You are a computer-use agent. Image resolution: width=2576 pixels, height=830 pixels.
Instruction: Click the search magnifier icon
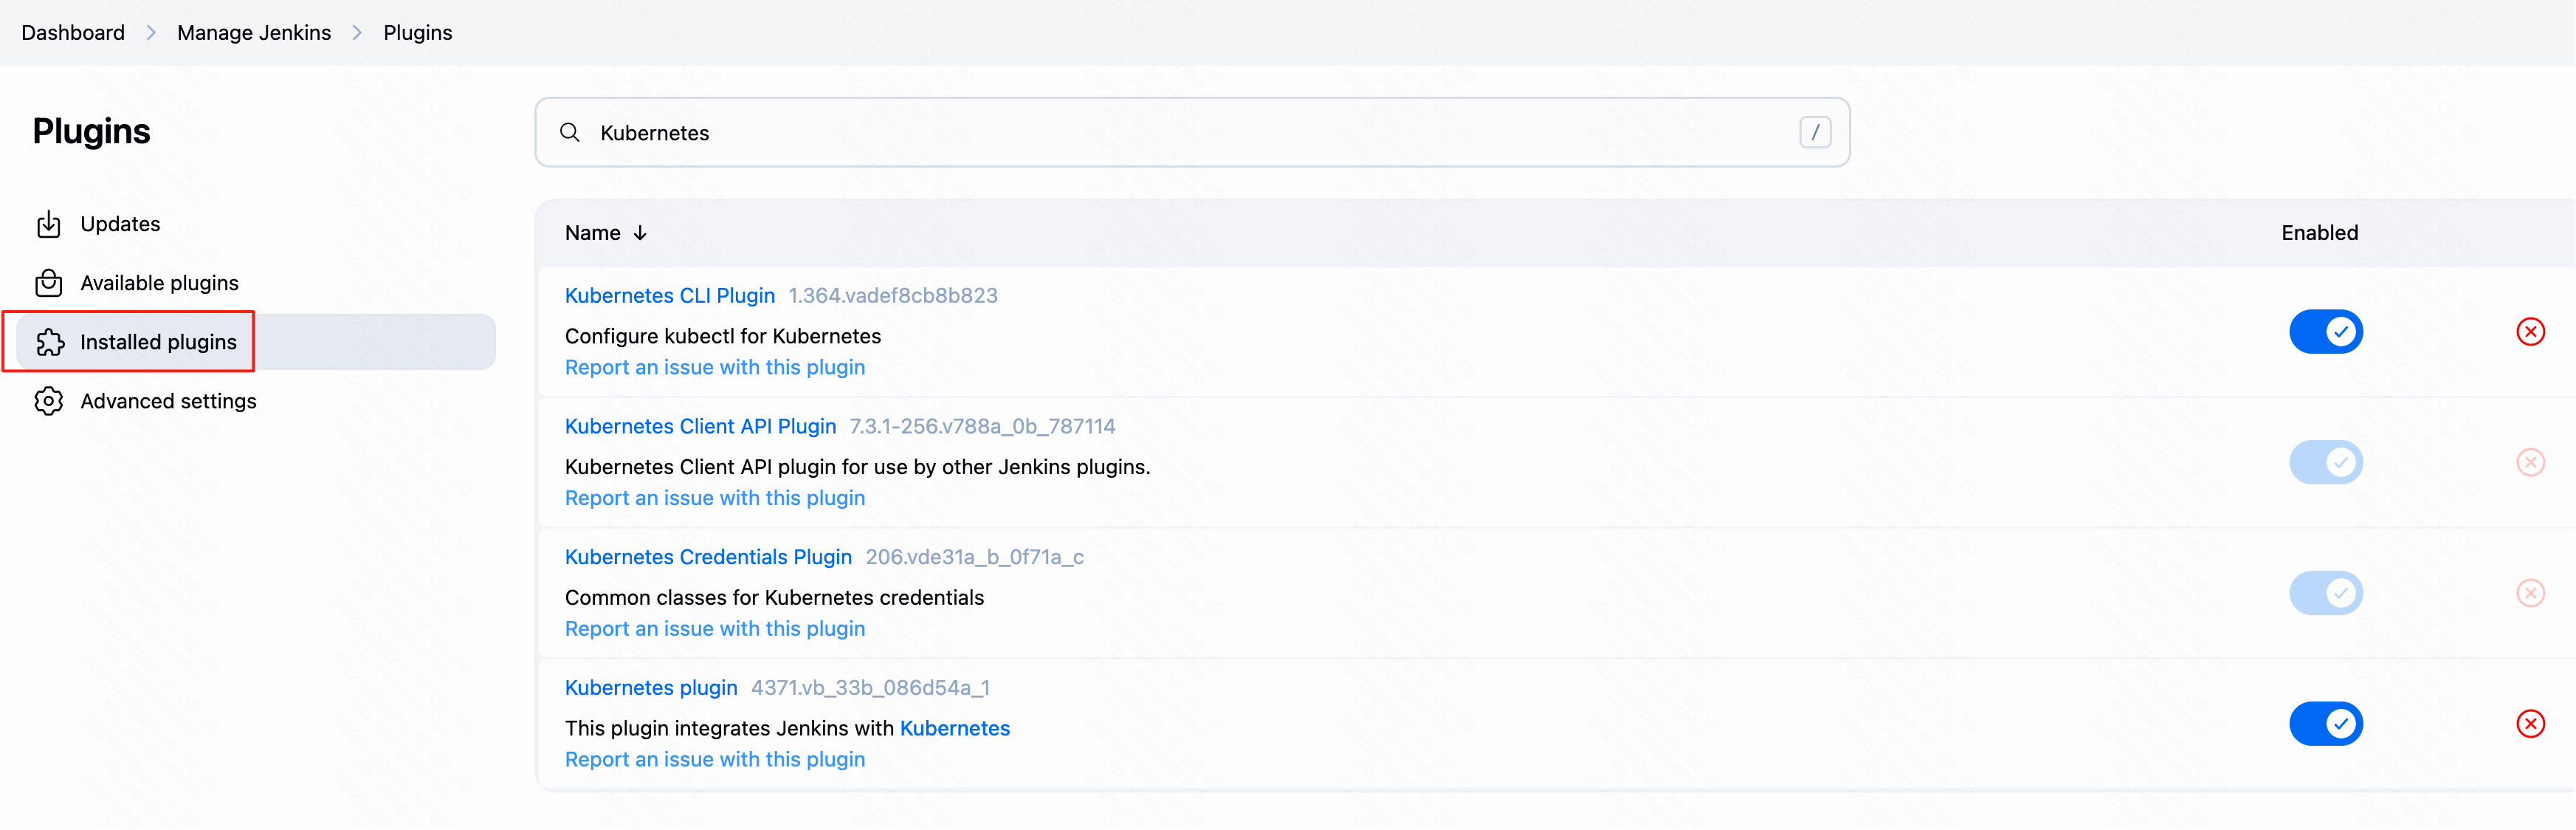[570, 133]
